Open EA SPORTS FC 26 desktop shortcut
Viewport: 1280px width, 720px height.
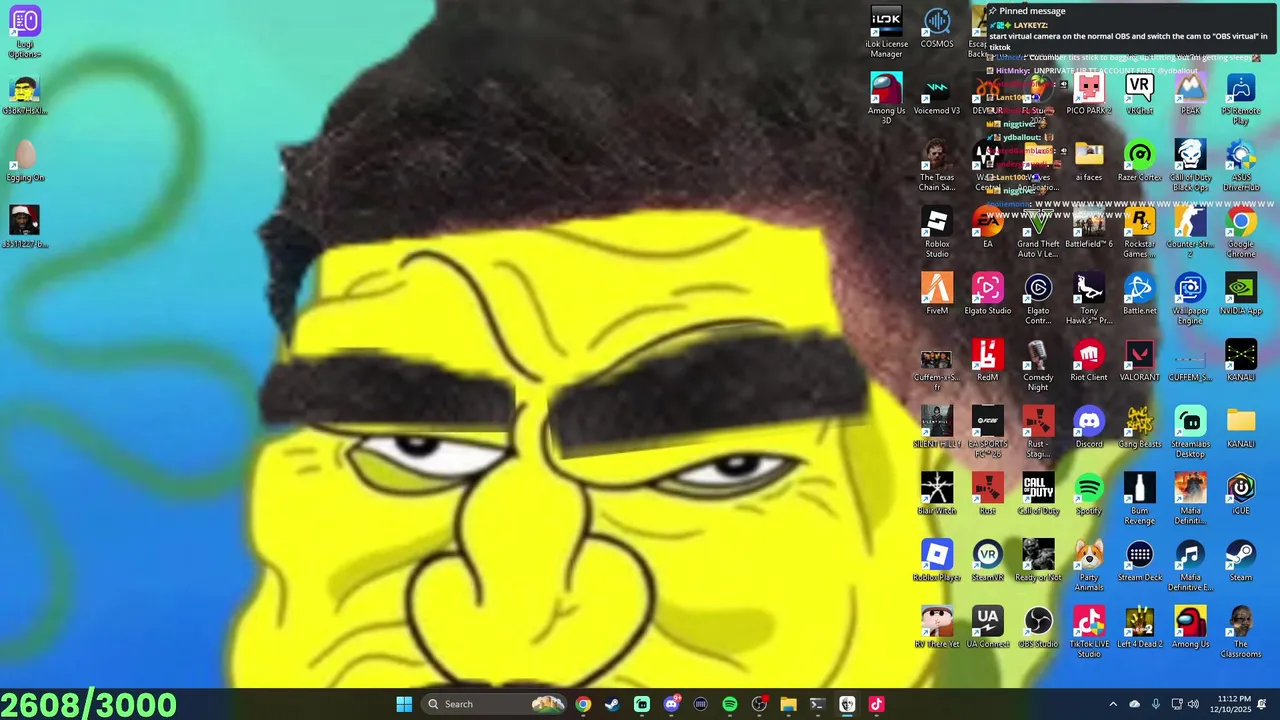[988, 433]
